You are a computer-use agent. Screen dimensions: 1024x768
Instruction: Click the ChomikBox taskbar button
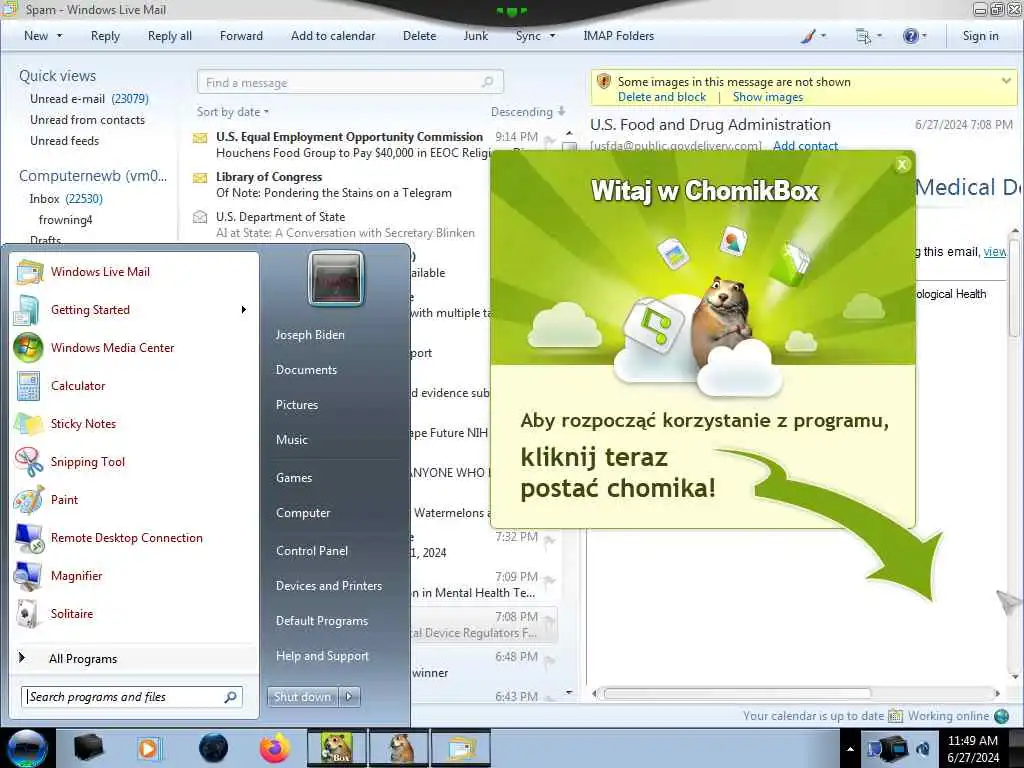337,748
